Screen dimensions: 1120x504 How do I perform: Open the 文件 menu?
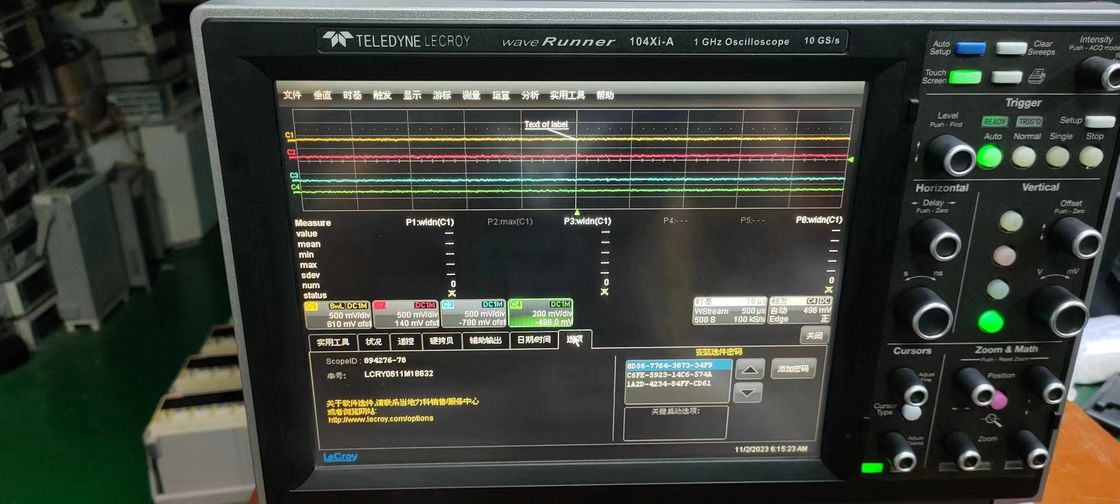click(292, 96)
